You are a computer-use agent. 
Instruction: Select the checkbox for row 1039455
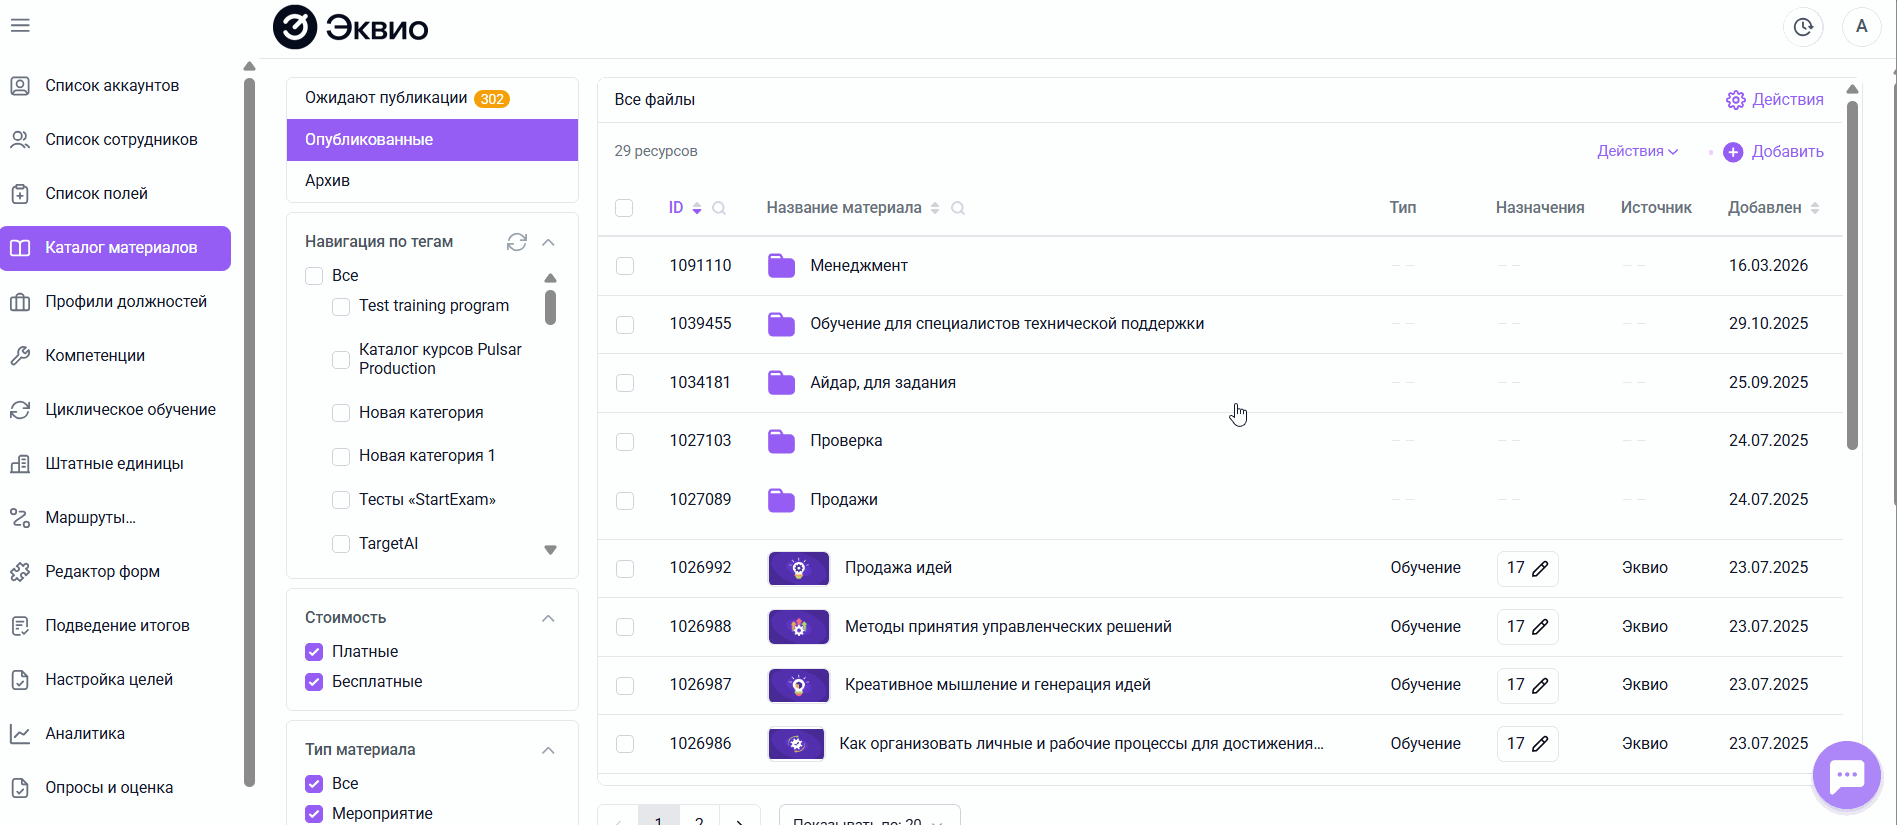coord(625,324)
